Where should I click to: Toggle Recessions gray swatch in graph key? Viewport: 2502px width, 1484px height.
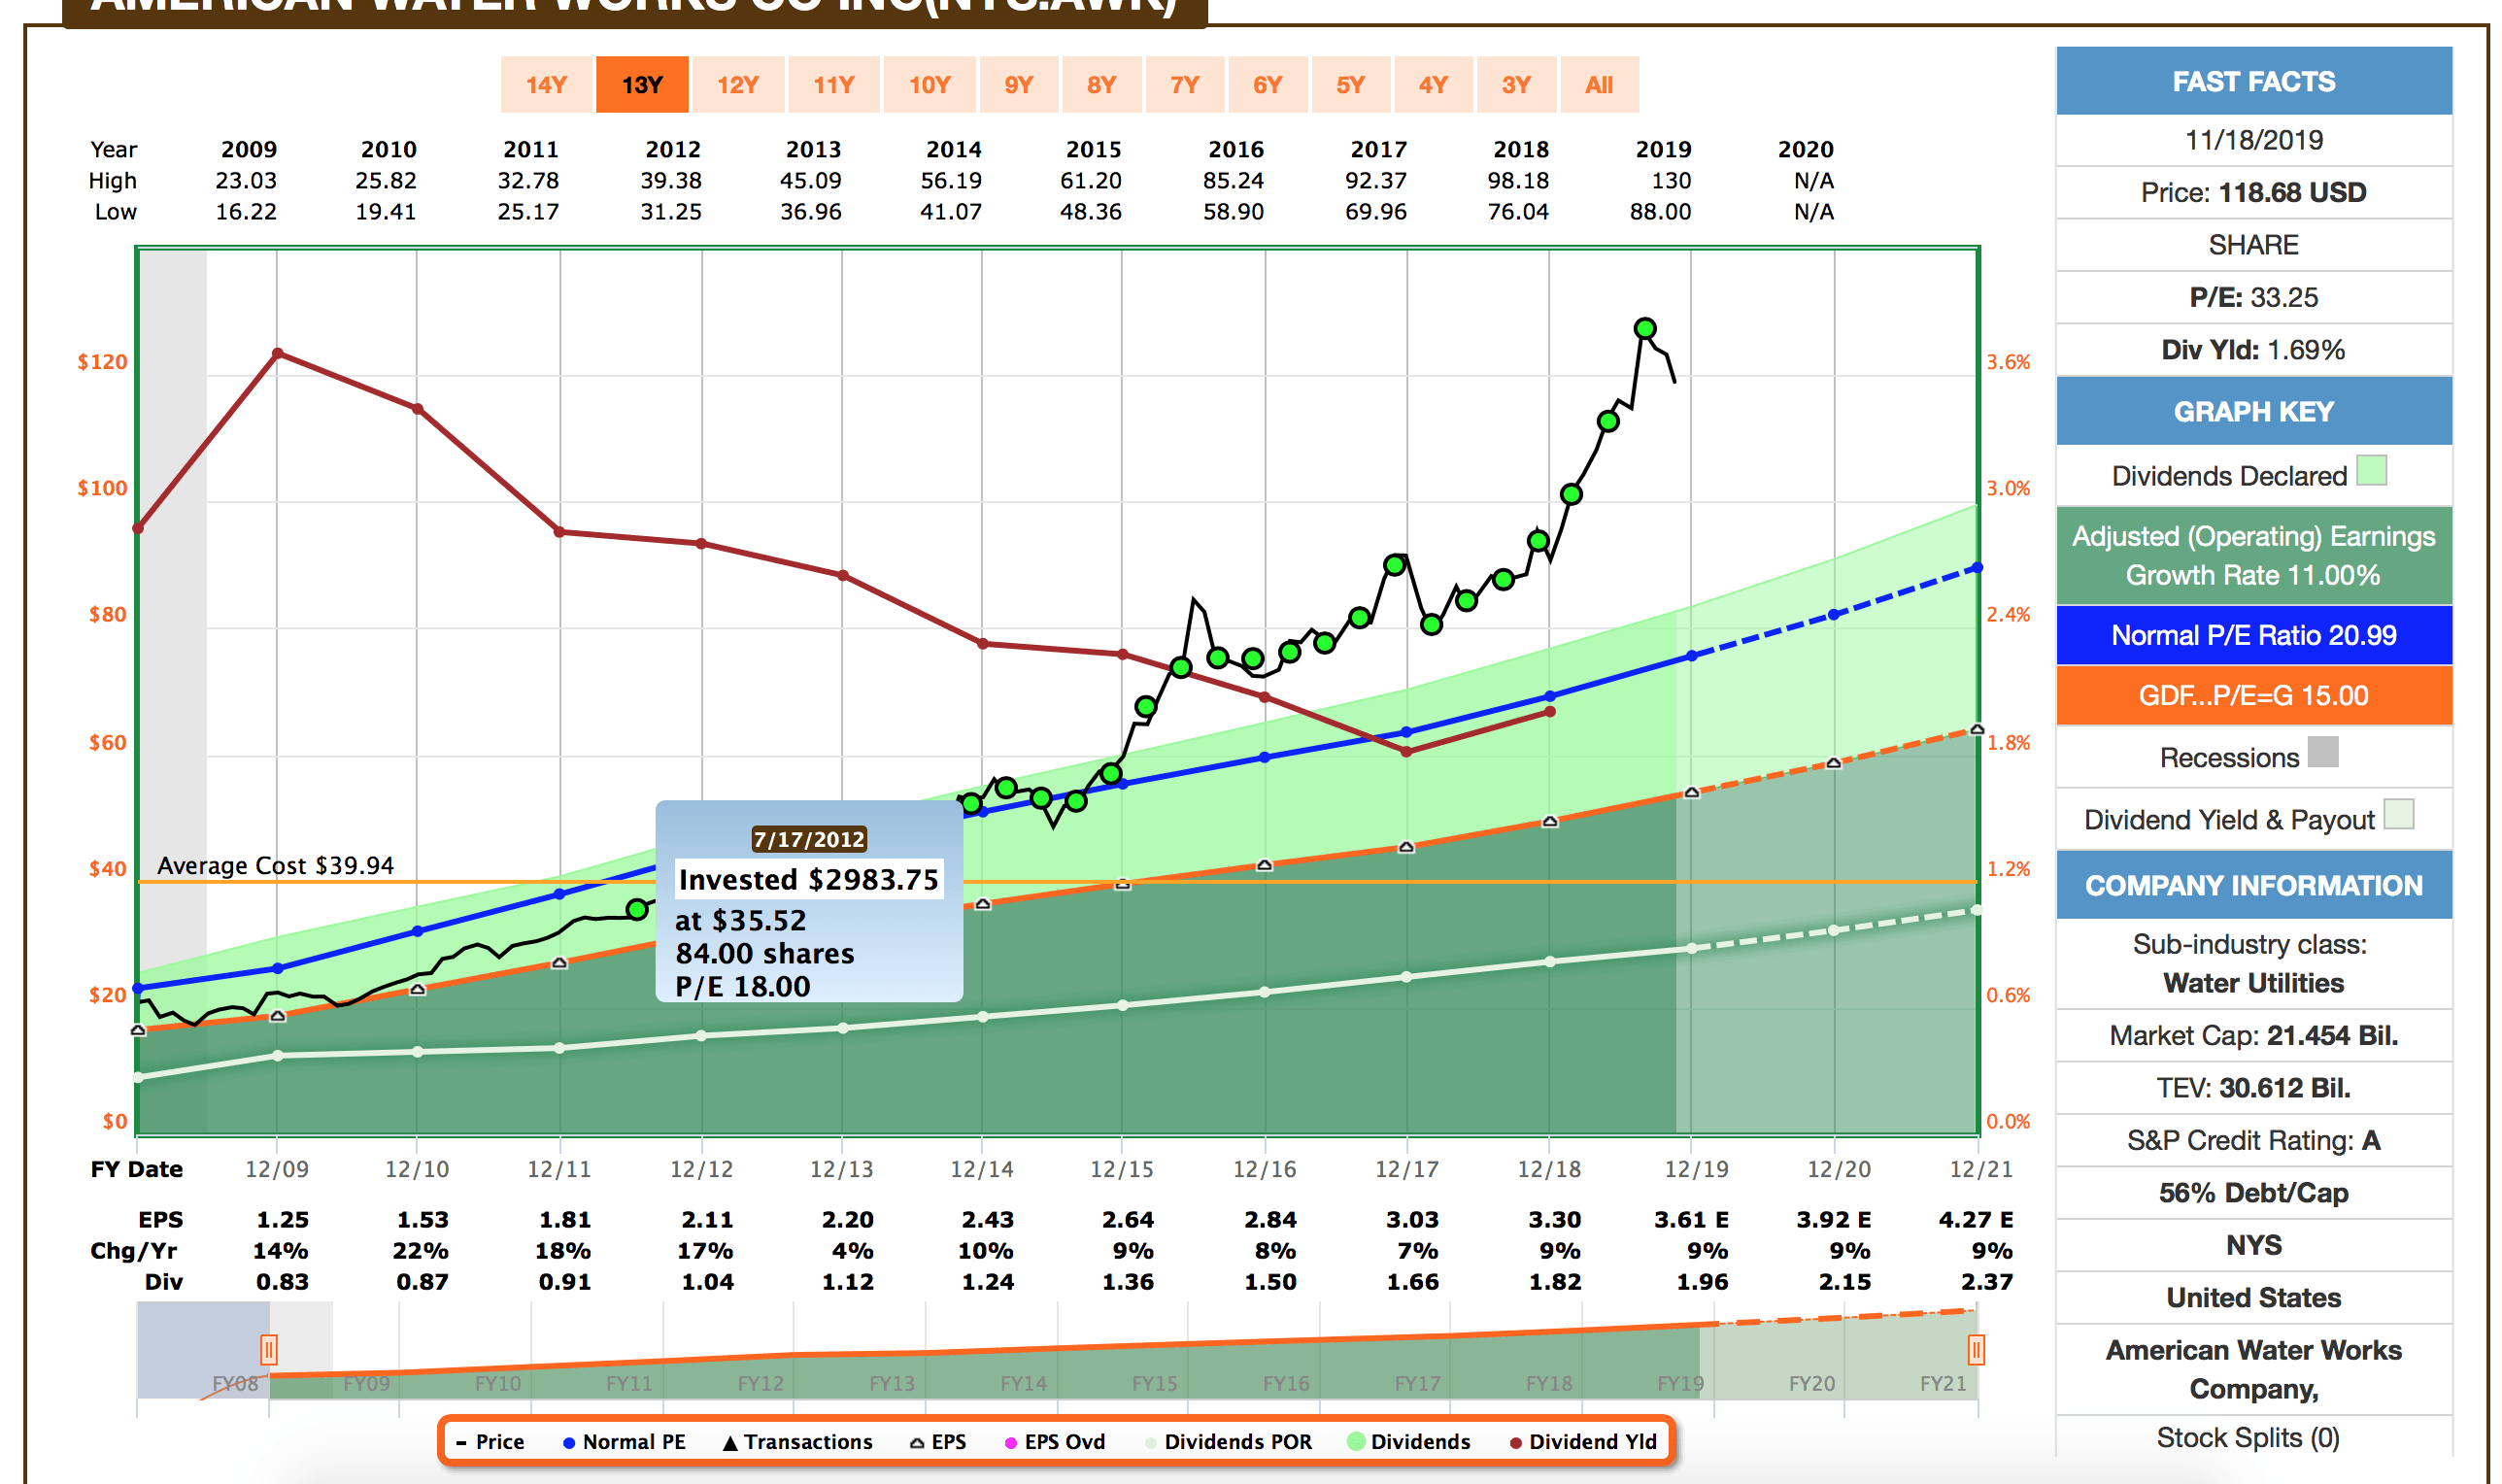(x=2322, y=752)
